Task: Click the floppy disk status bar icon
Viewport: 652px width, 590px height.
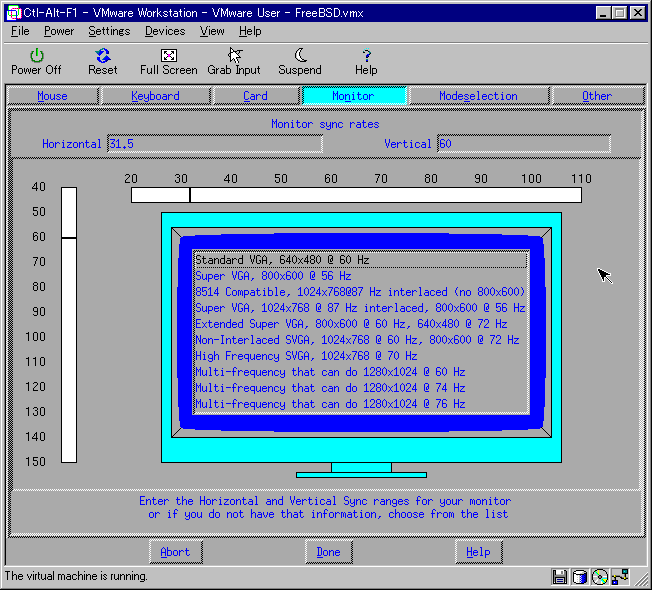Action: tap(560, 576)
